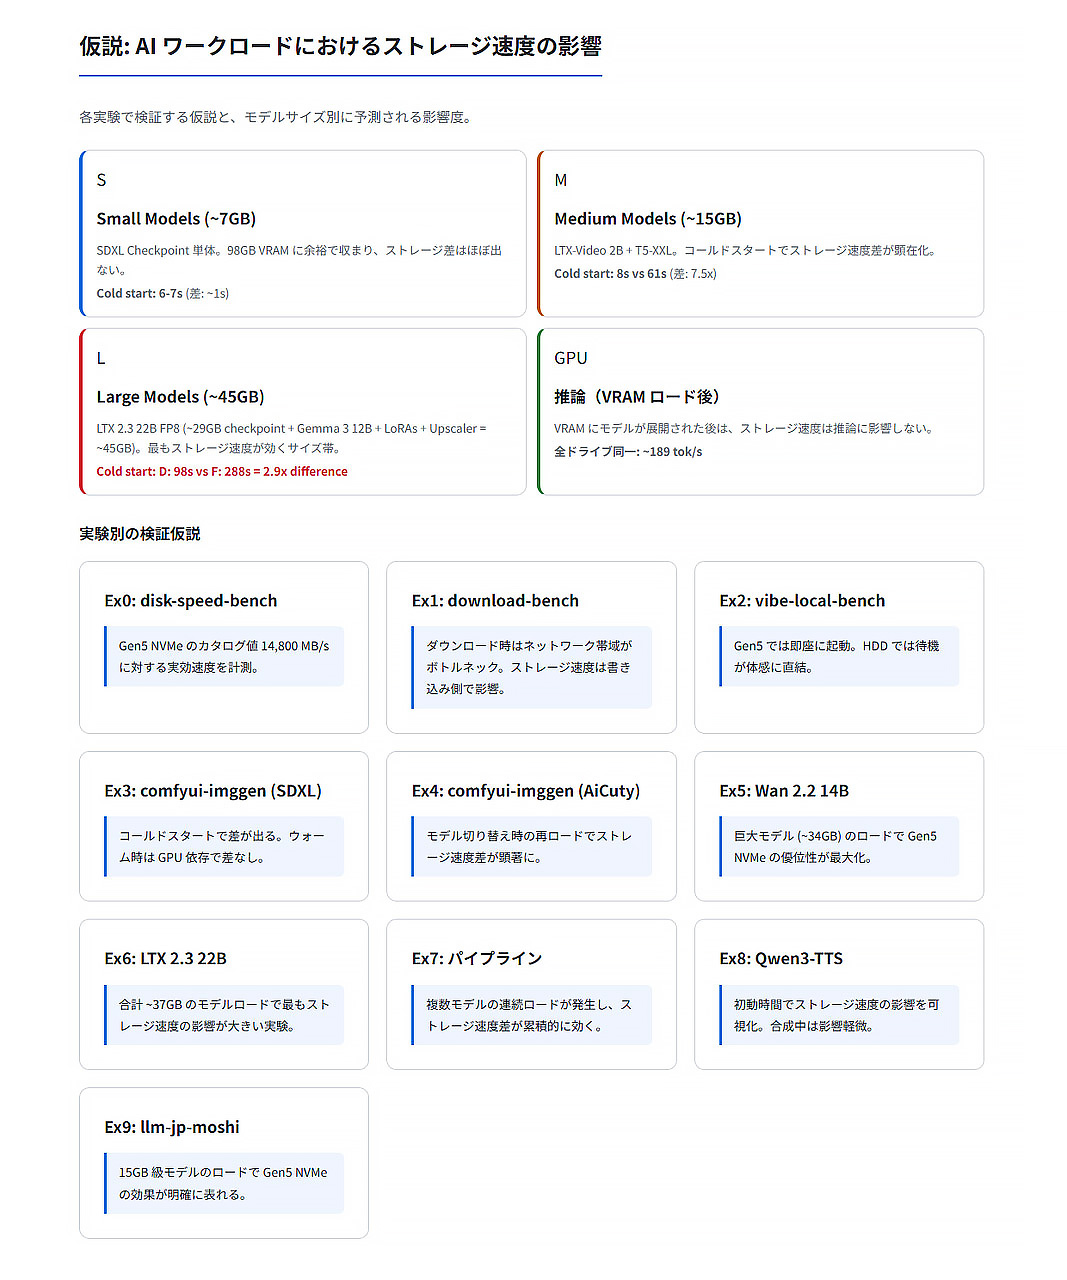The width and height of the screenshot is (1067, 1280).
Task: Click the 推論（VRAM ロード後）card title
Action: click(x=636, y=397)
